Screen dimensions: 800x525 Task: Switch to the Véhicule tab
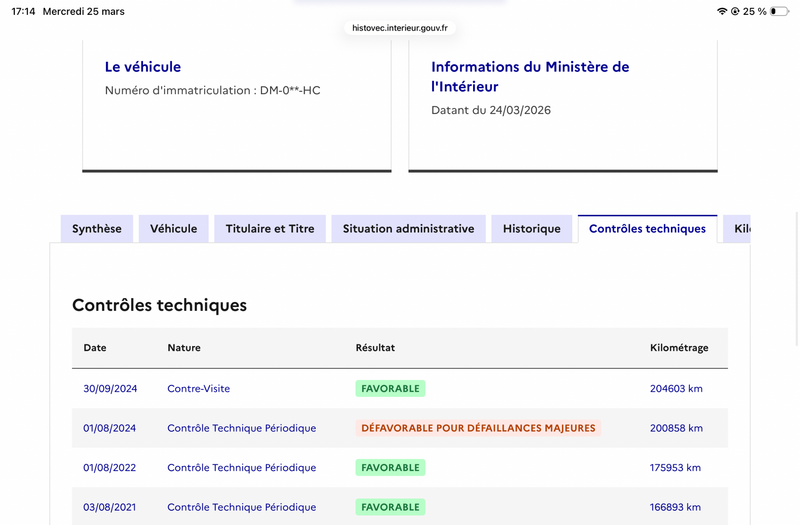(173, 229)
